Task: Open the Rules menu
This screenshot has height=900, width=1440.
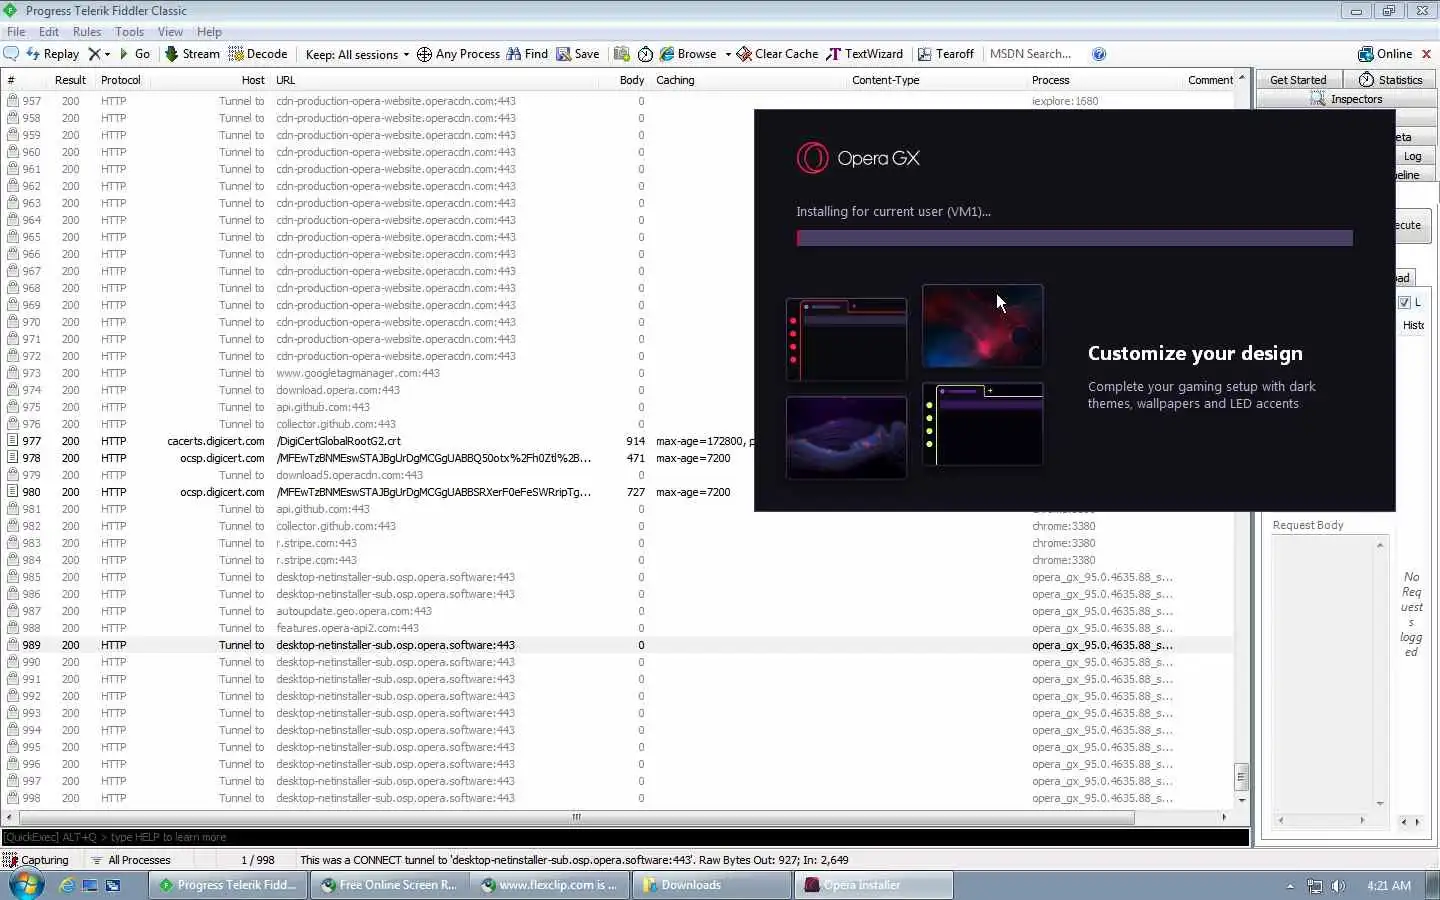Action: (87, 32)
